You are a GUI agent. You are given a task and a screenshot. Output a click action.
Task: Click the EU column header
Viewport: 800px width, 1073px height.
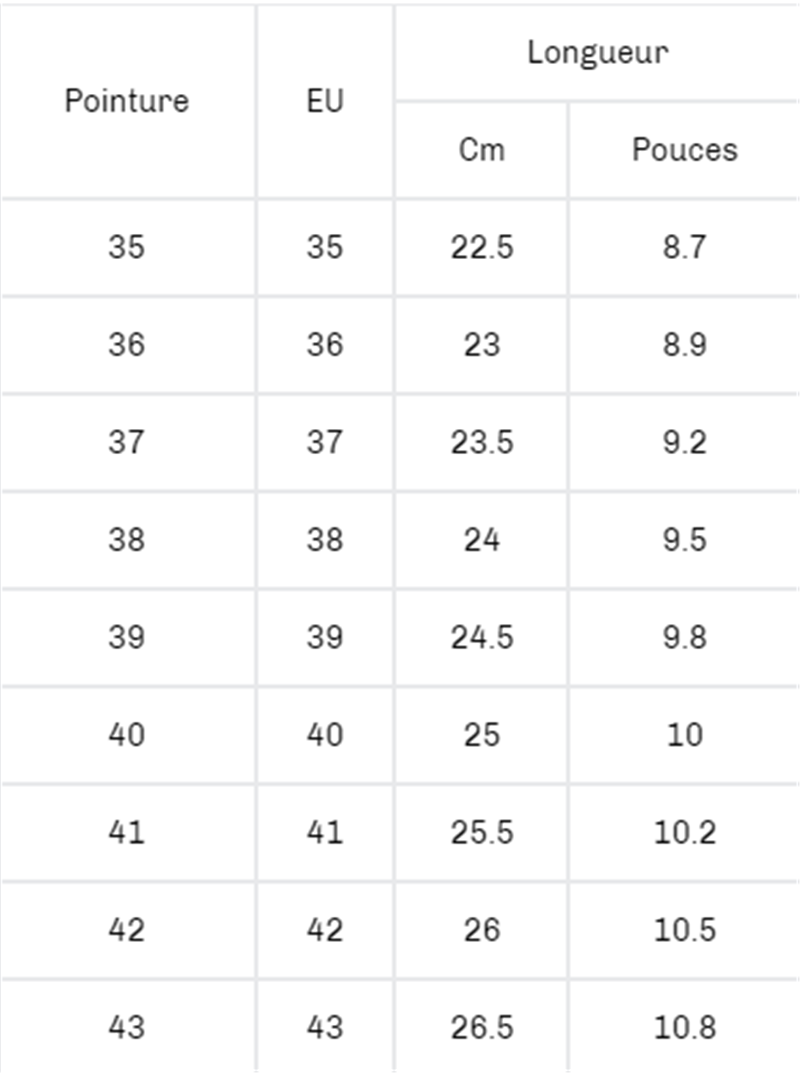pos(324,101)
